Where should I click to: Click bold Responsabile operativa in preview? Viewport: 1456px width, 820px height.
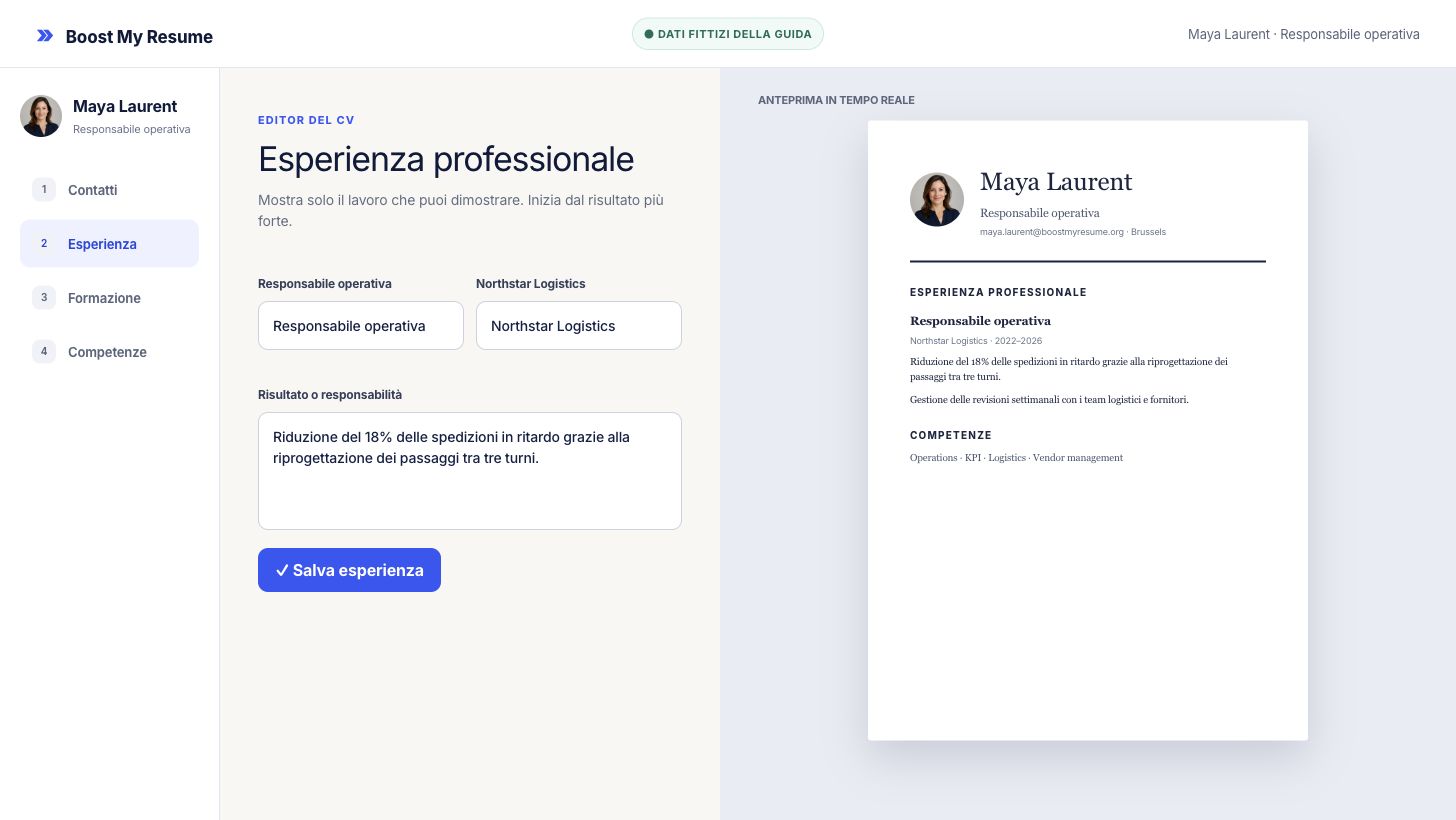point(980,321)
